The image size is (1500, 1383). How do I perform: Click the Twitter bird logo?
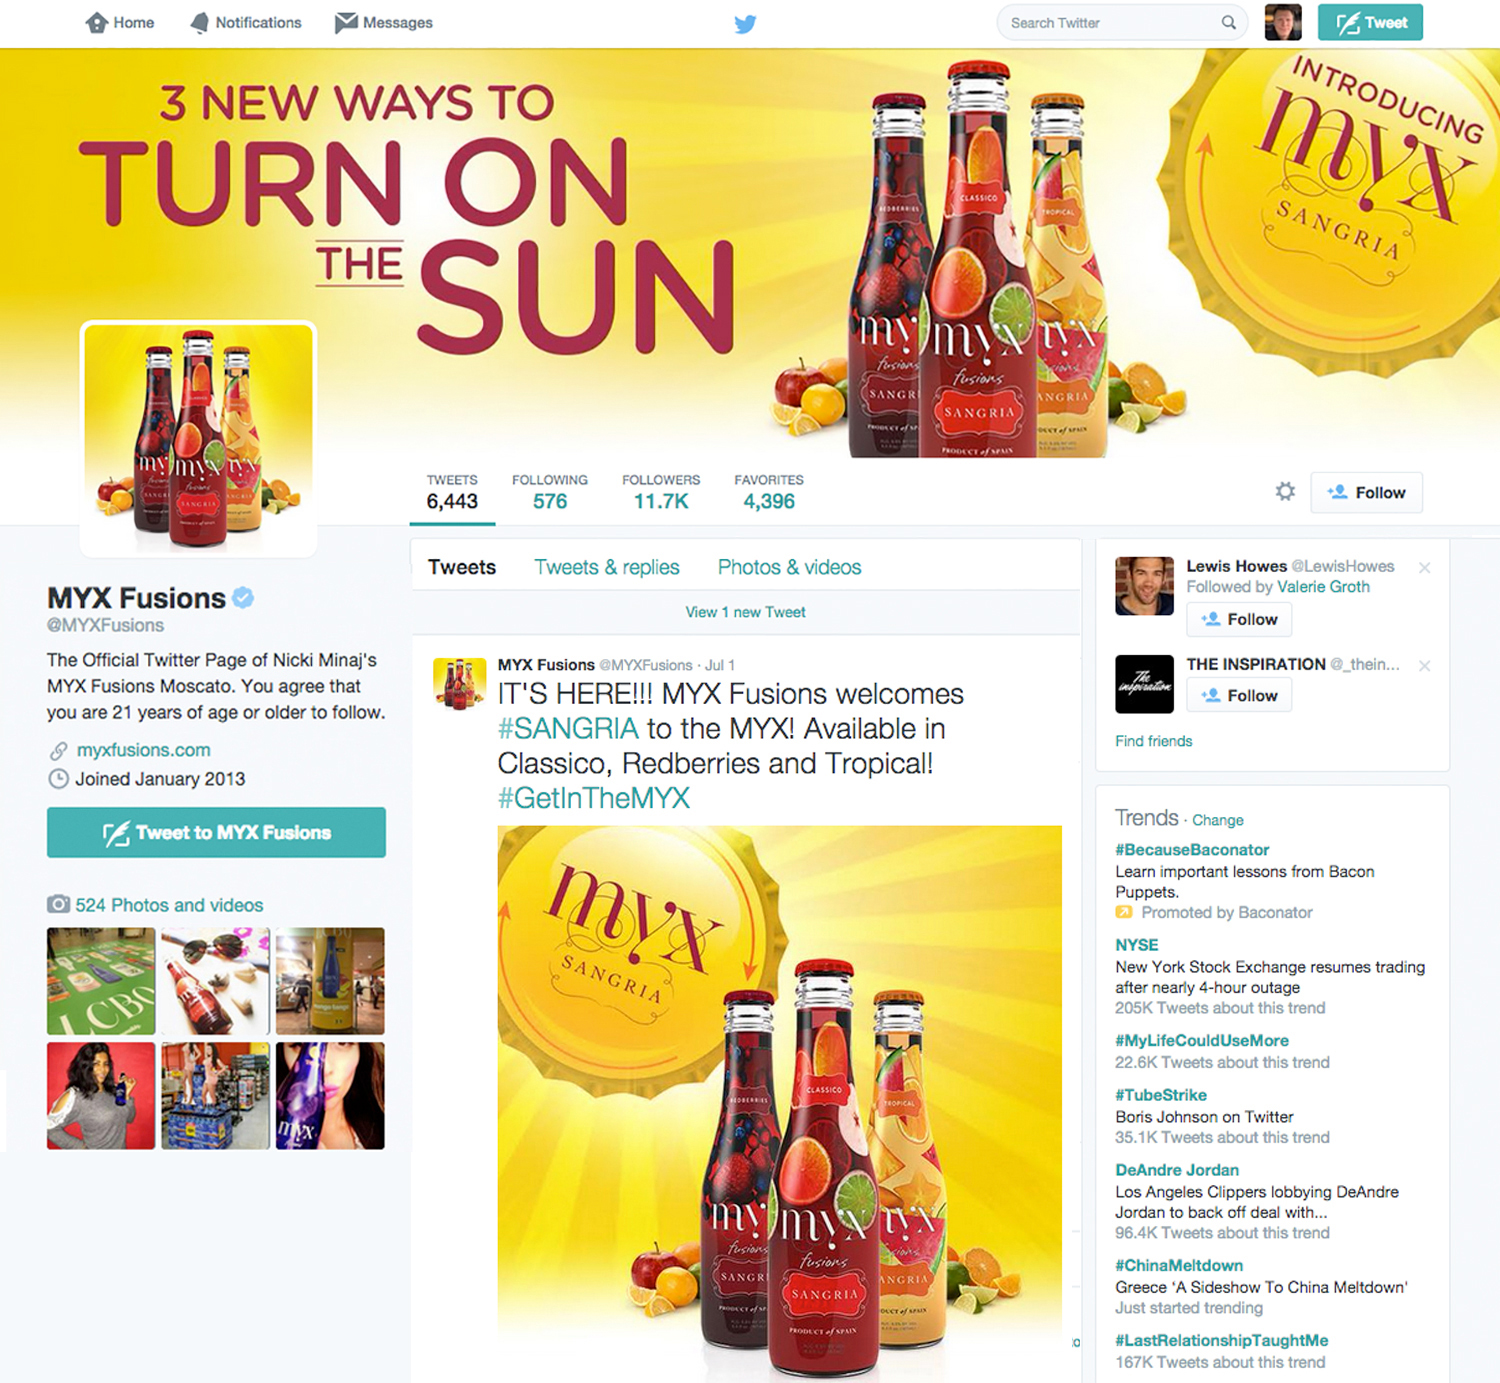tap(745, 24)
